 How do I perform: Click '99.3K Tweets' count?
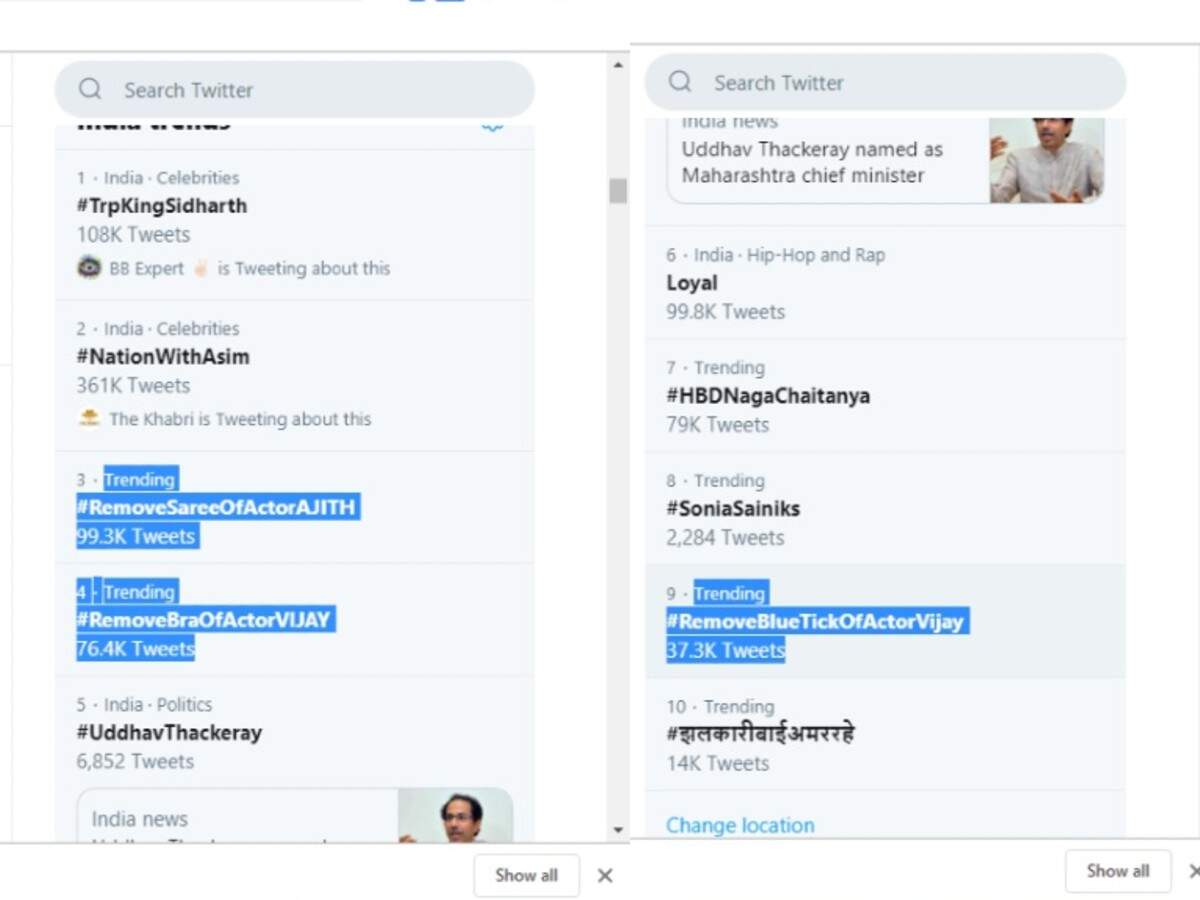[x=136, y=537]
